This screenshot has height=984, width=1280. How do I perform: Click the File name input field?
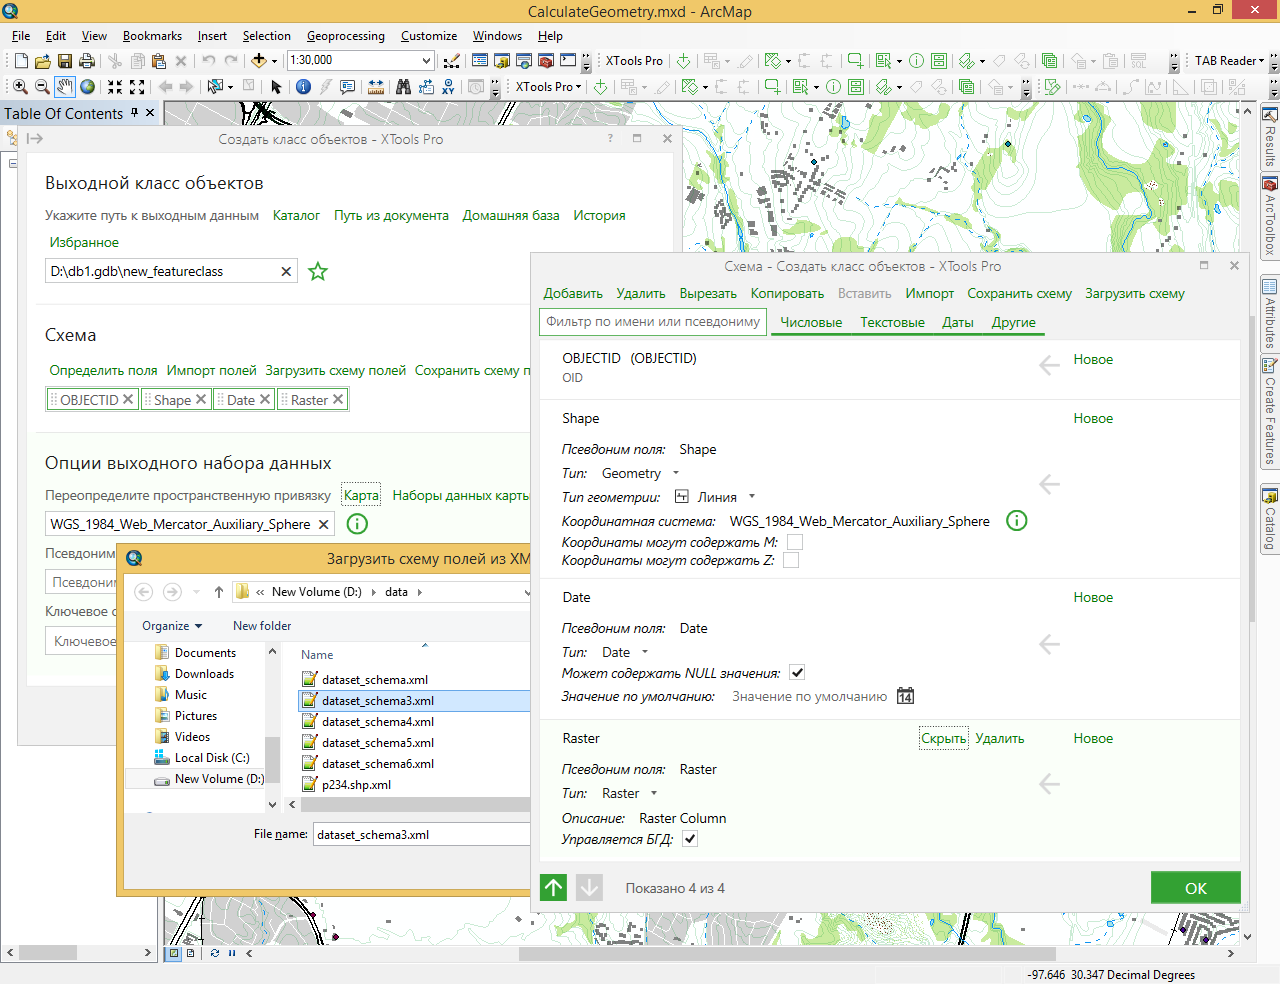coord(422,834)
